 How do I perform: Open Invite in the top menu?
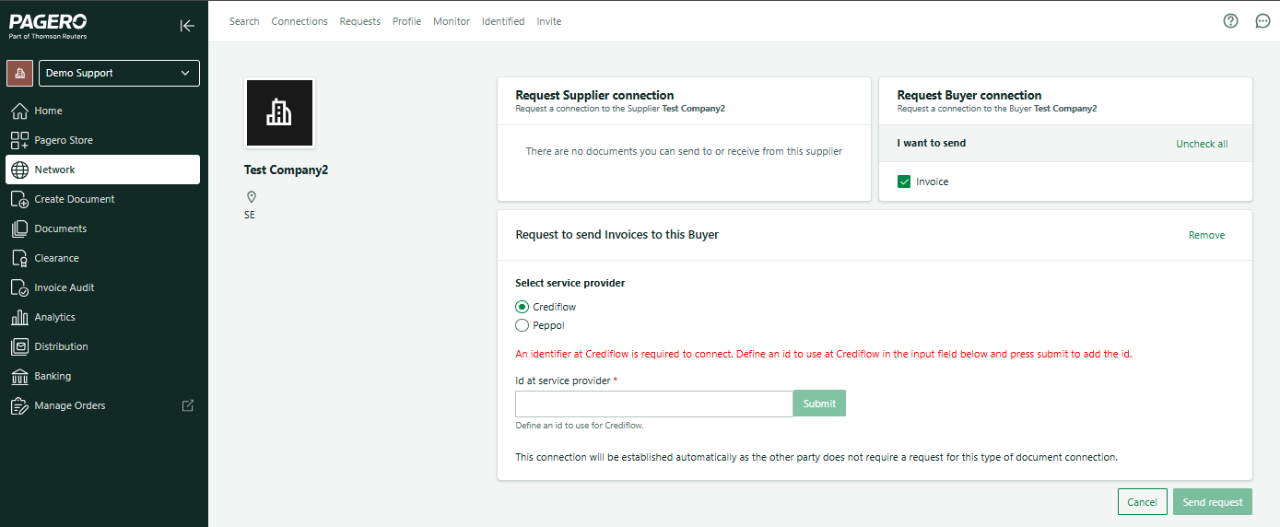(x=549, y=21)
